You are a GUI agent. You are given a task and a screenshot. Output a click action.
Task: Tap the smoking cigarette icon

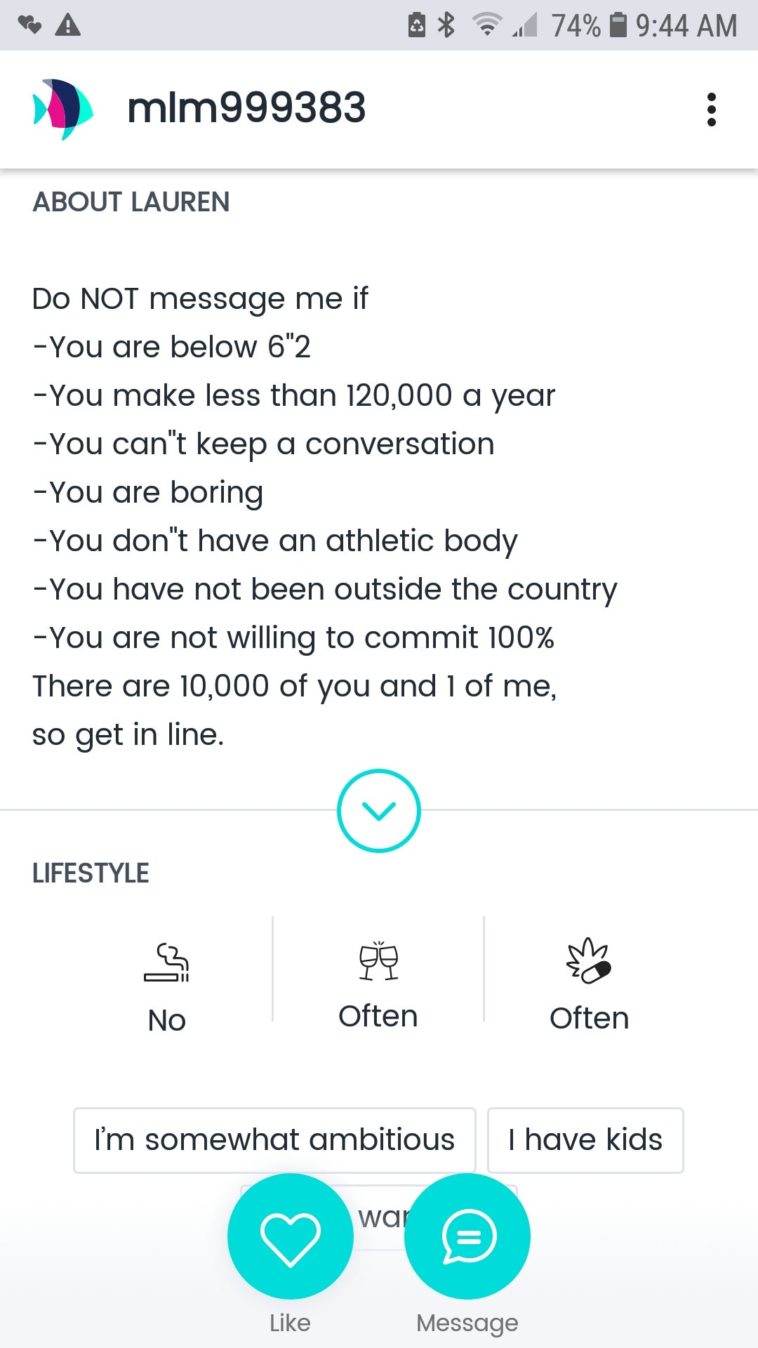click(x=167, y=963)
